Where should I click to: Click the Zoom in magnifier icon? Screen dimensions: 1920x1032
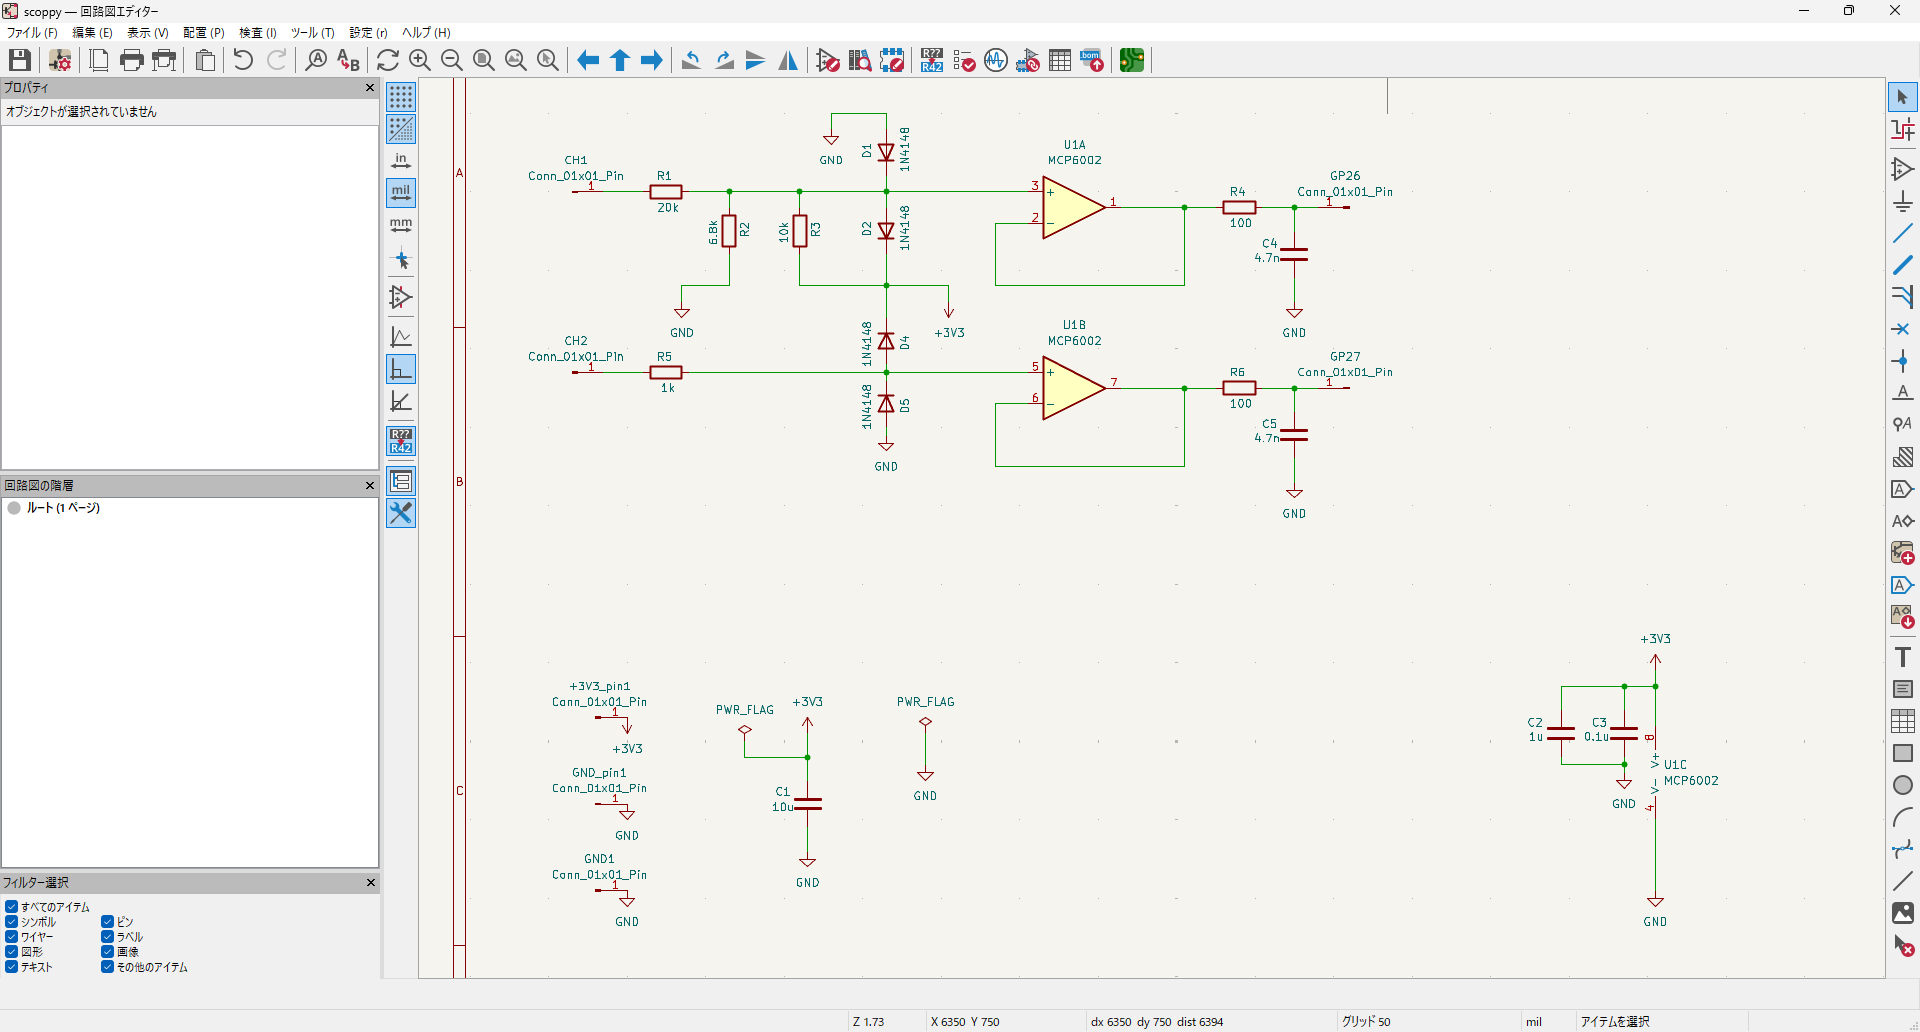(420, 60)
